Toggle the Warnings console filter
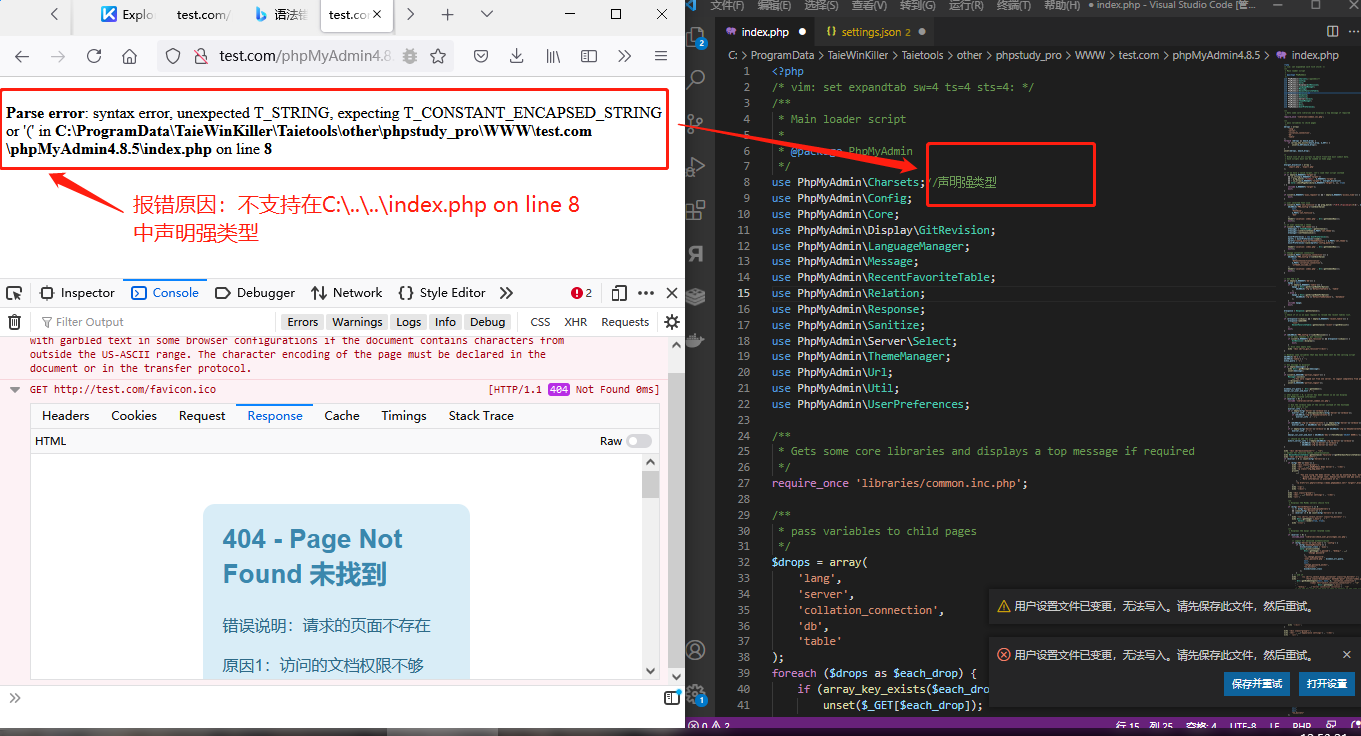The width and height of the screenshot is (1361, 736). coord(357,322)
